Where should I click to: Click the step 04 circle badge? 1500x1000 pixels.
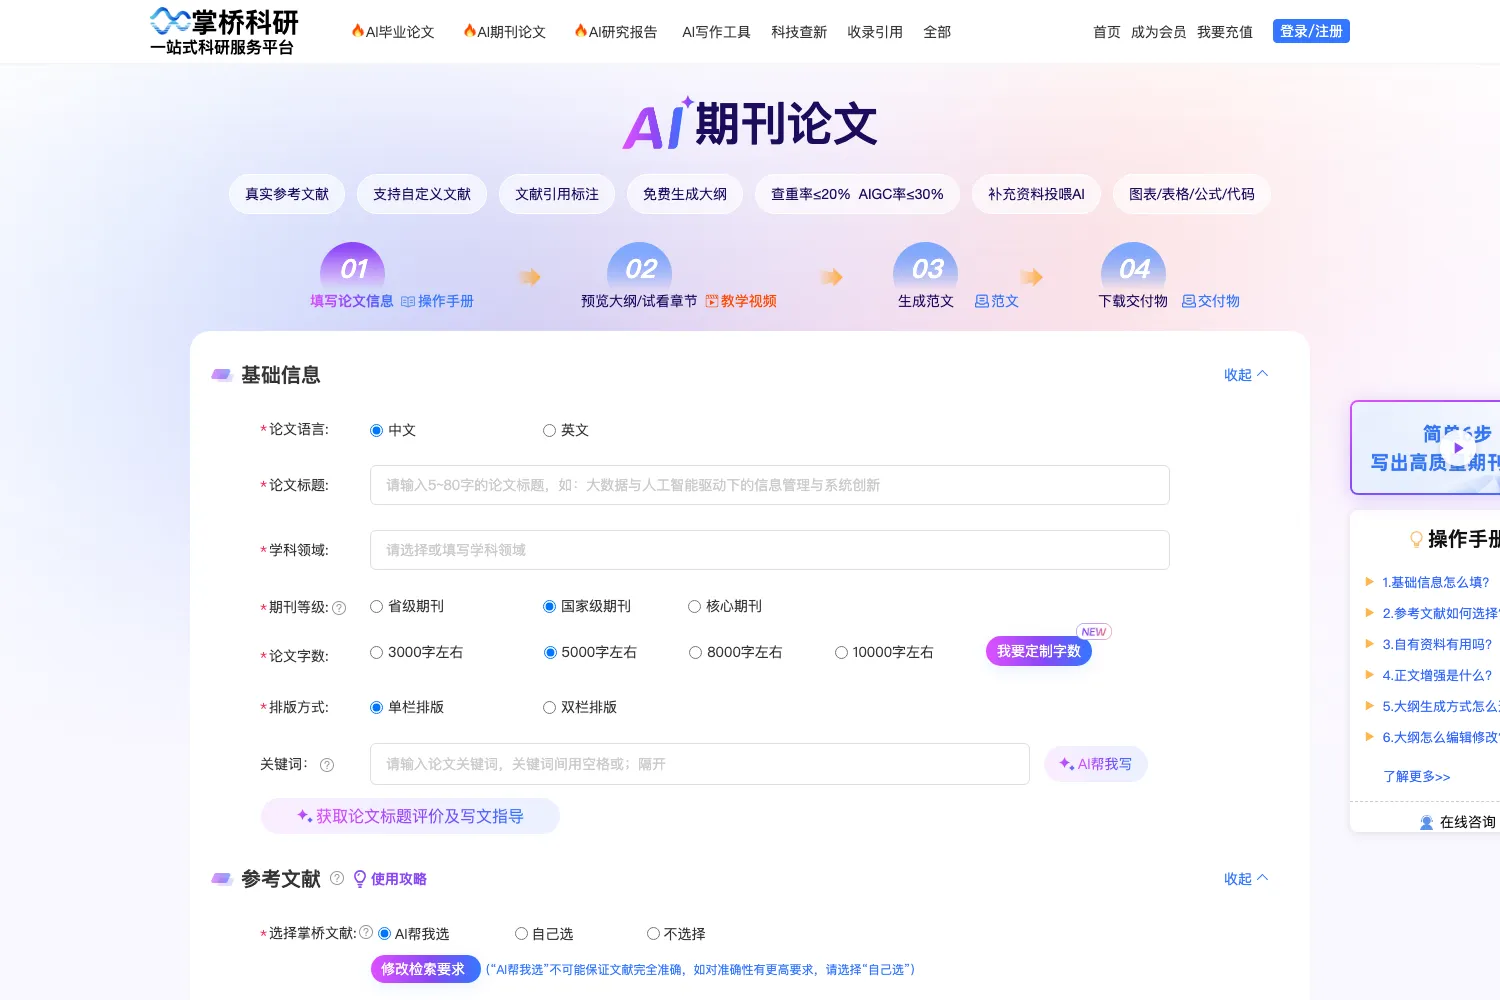pyautogui.click(x=1134, y=267)
